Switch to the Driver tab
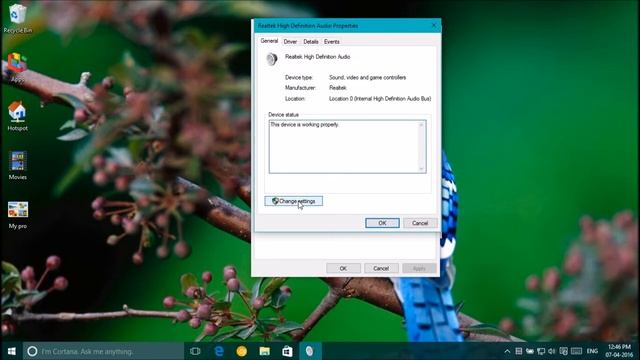The image size is (640, 360). (x=290, y=42)
